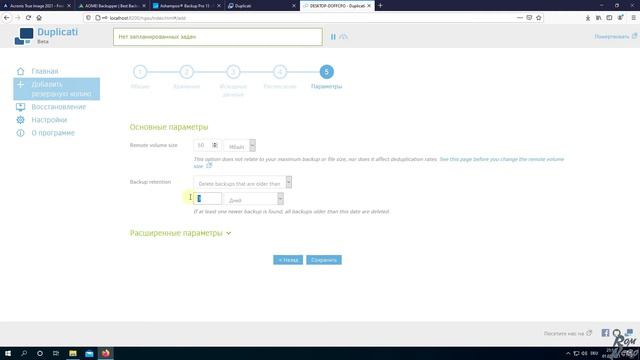Reload the current page
Screen dimensions: 640x360
[x=28, y=18]
